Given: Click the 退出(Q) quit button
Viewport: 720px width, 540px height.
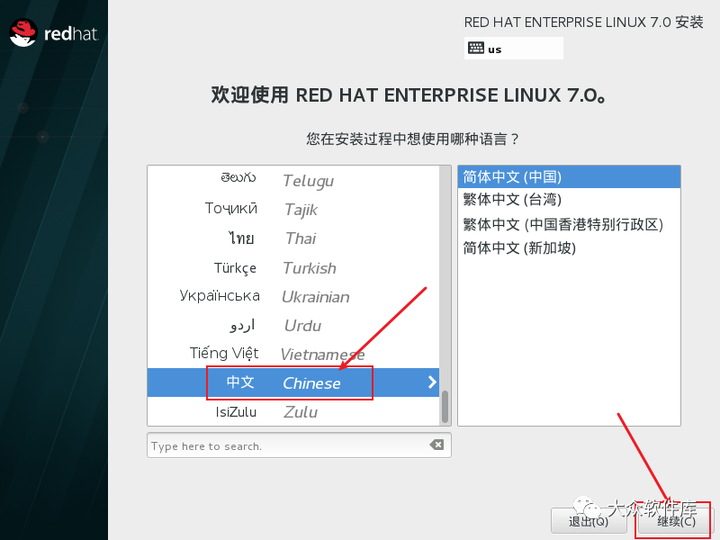Looking at the screenshot, I should pyautogui.click(x=588, y=521).
